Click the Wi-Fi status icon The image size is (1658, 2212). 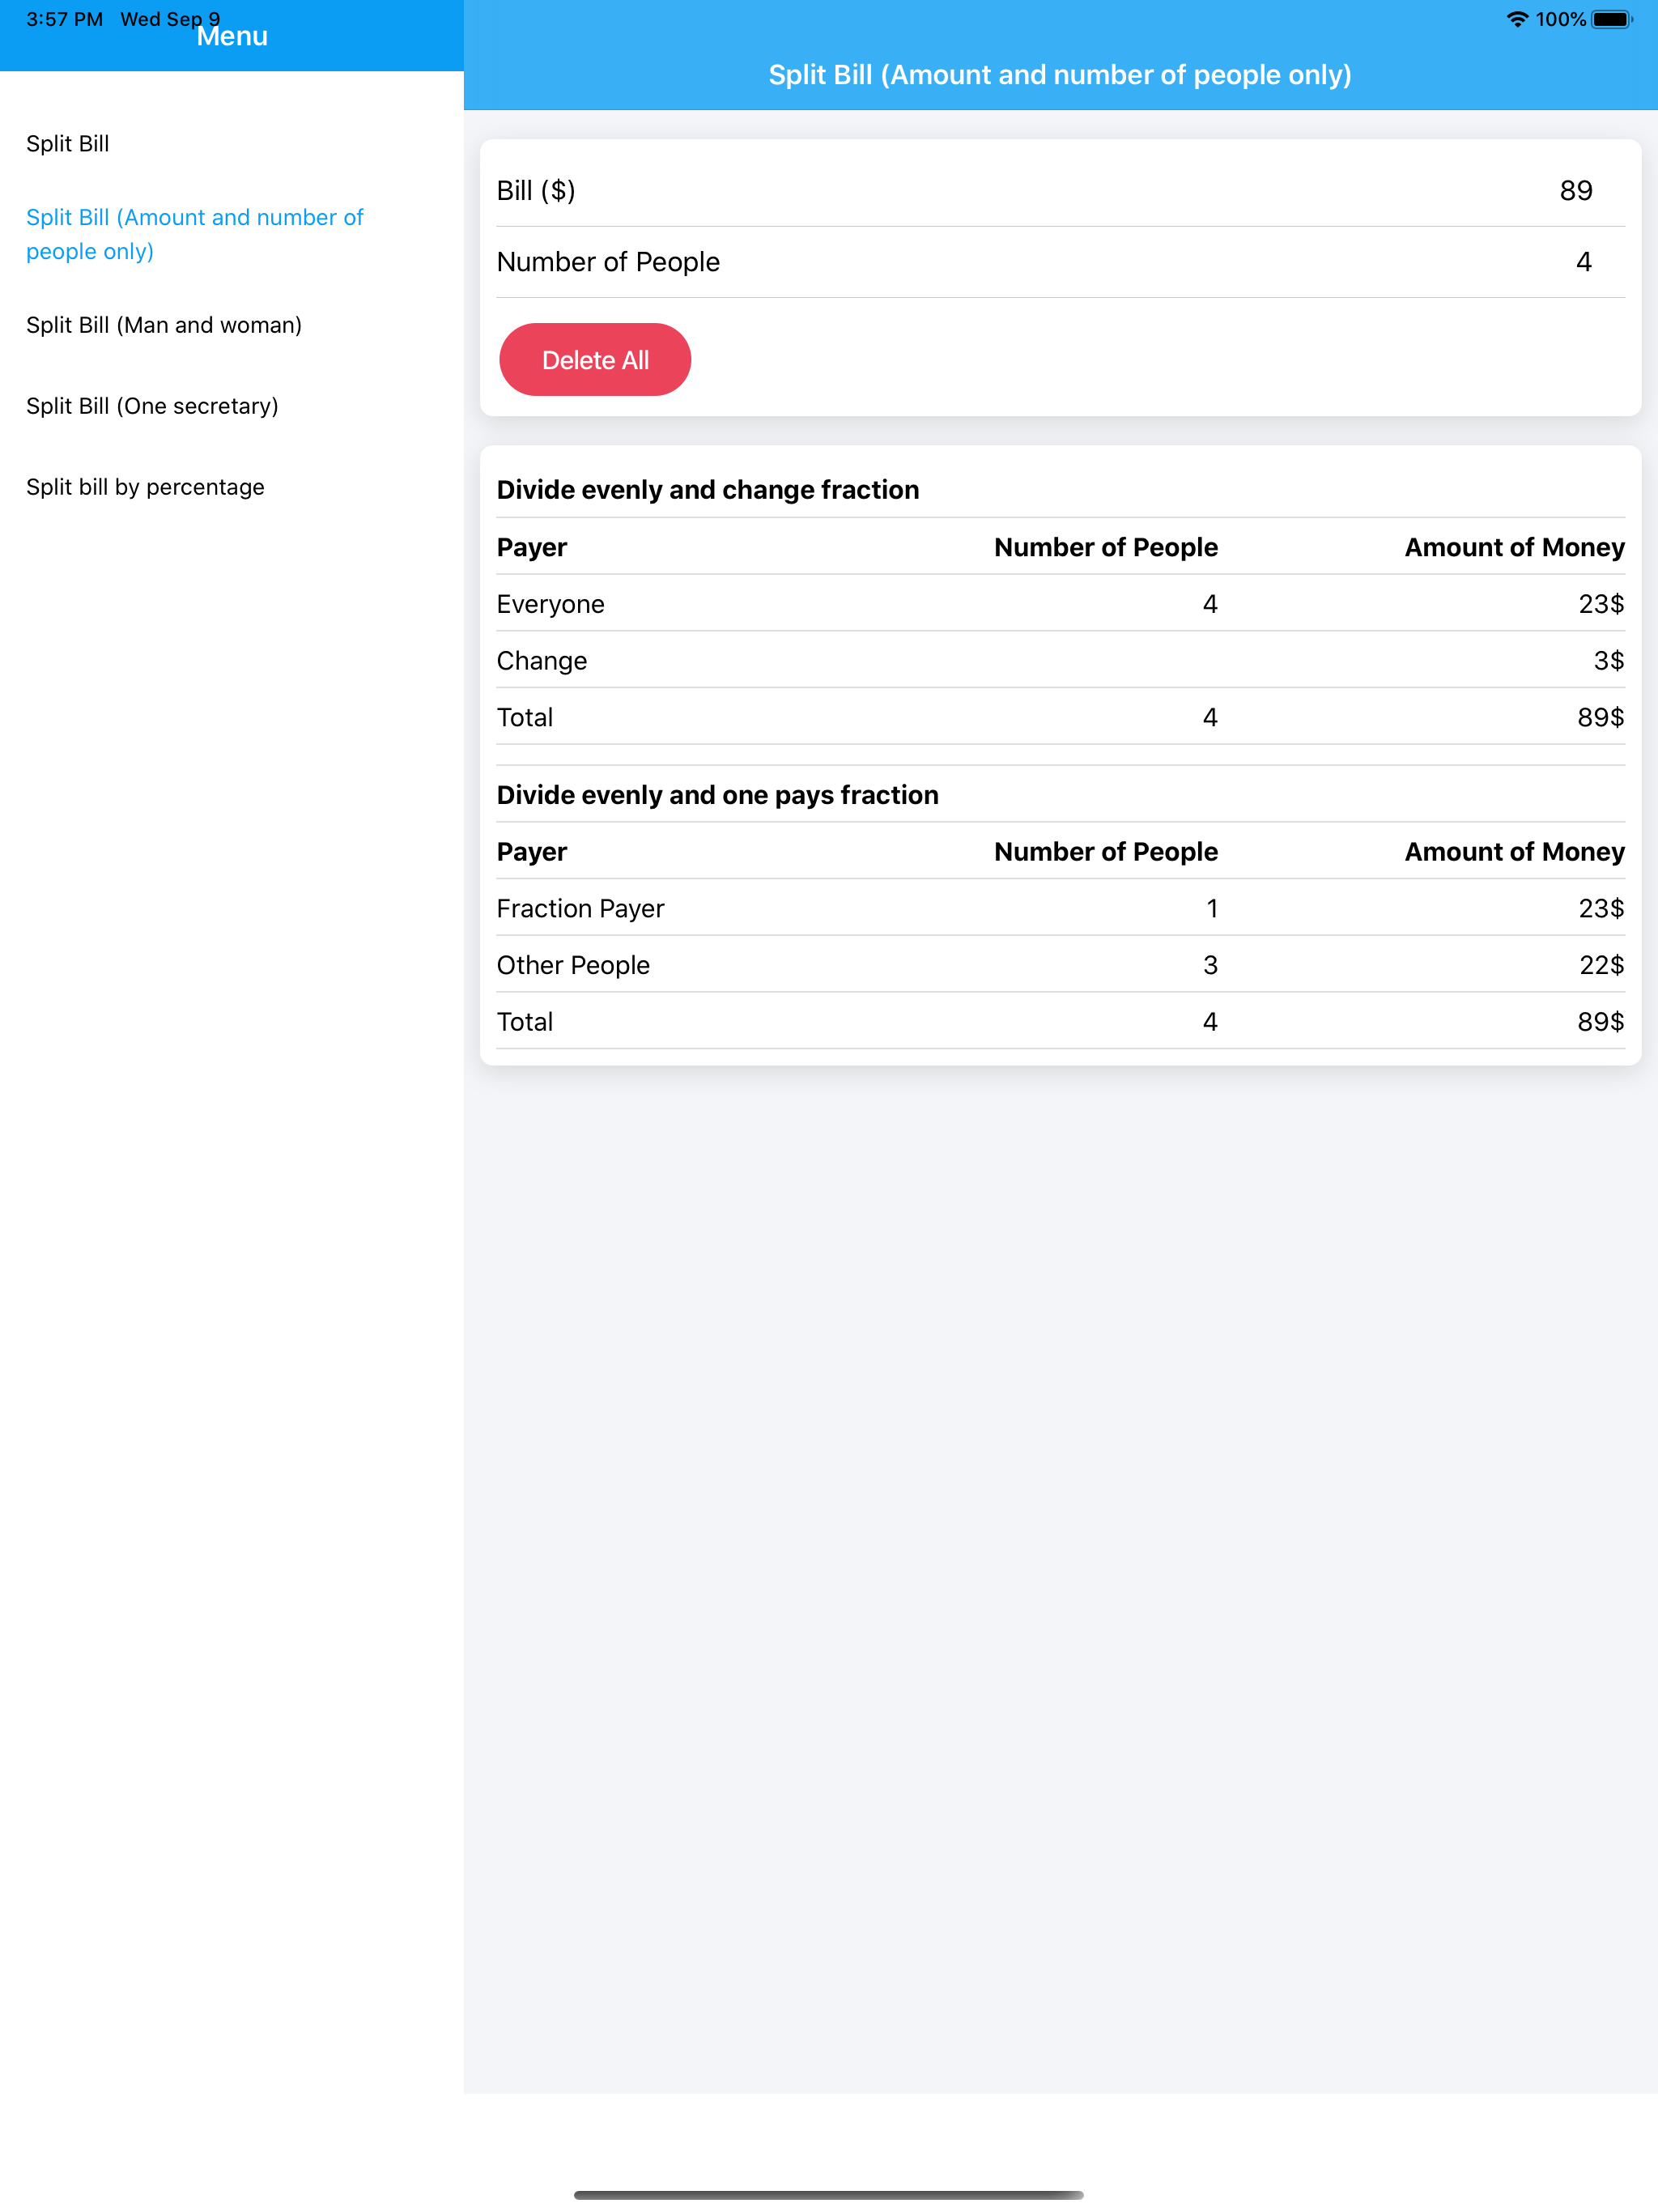click(1516, 20)
